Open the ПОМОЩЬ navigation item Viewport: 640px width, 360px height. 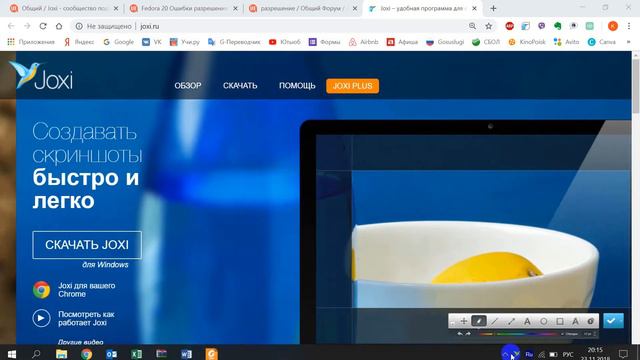tap(297, 86)
